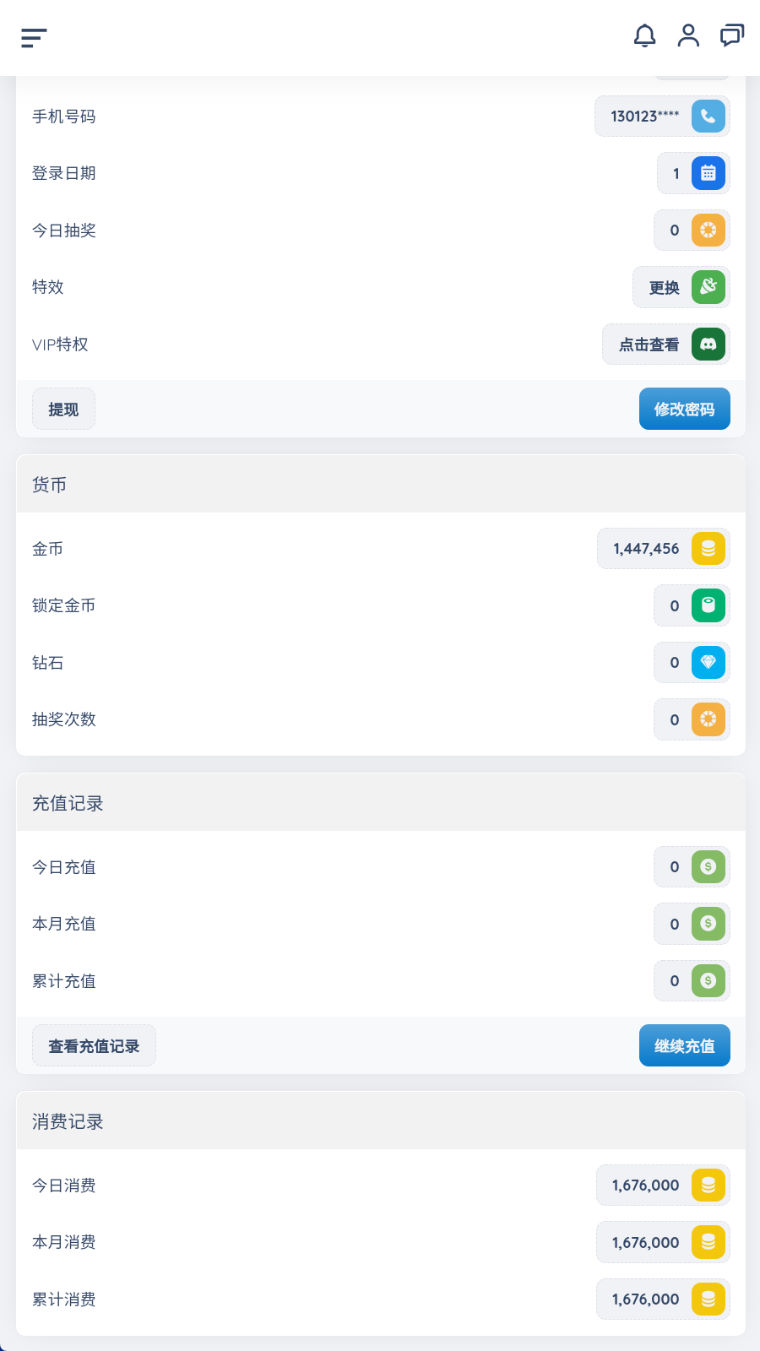Click the 继续充值 continue recharge button

[x=684, y=1046]
